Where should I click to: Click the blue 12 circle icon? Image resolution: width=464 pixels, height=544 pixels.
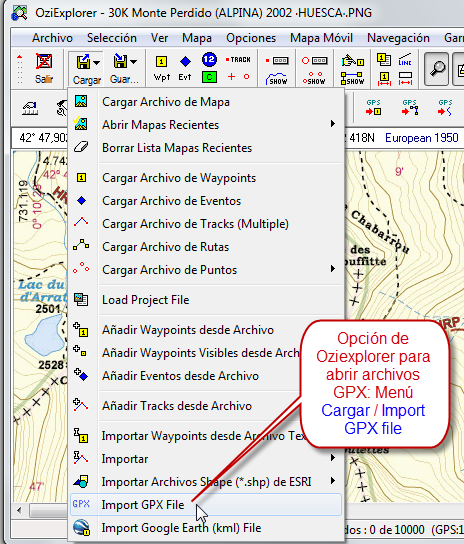(209, 60)
